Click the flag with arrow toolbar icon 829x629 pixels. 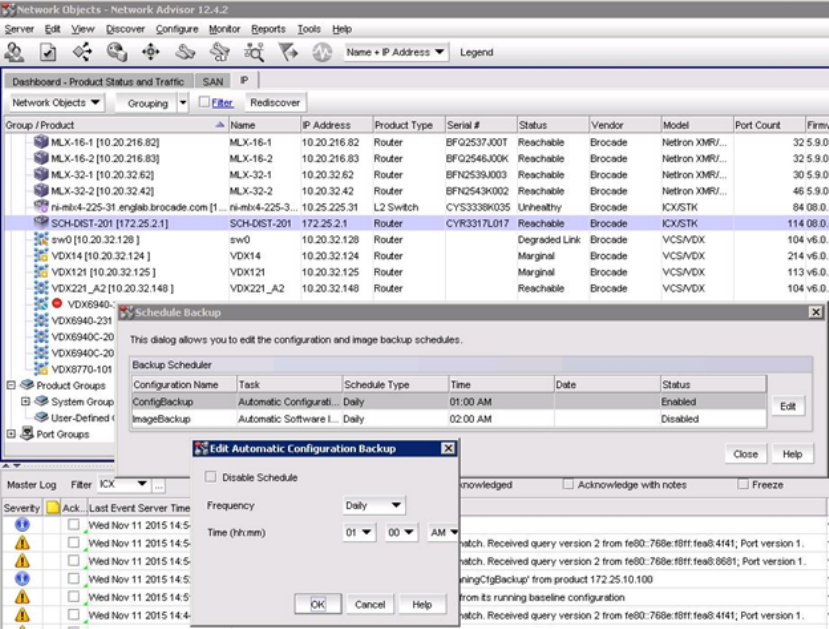pyautogui.click(x=288, y=52)
